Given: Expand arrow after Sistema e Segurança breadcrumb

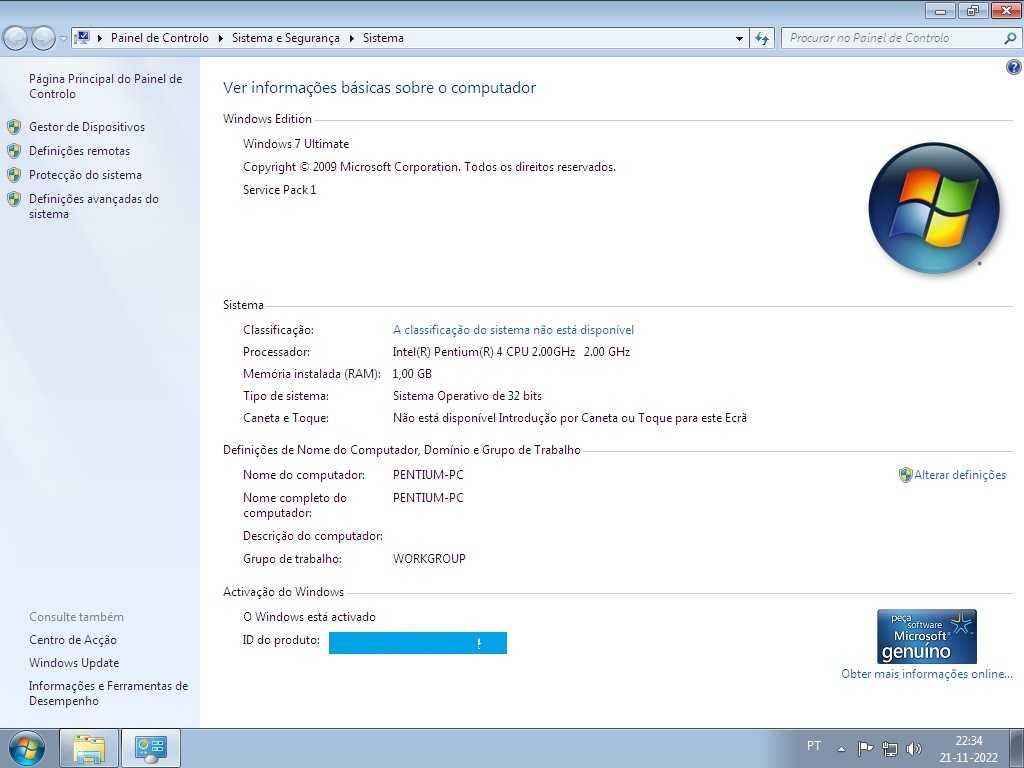Looking at the screenshot, I should 351,39.
